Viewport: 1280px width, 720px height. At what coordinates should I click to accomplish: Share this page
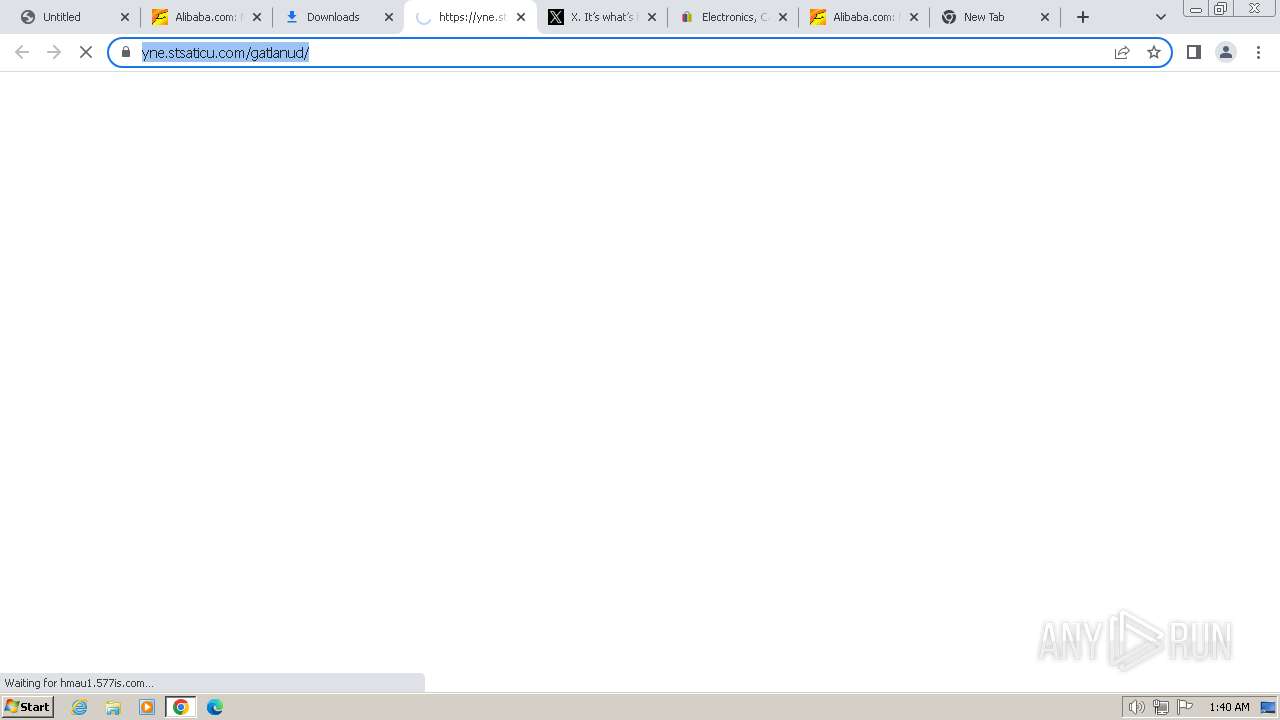[x=1122, y=52]
